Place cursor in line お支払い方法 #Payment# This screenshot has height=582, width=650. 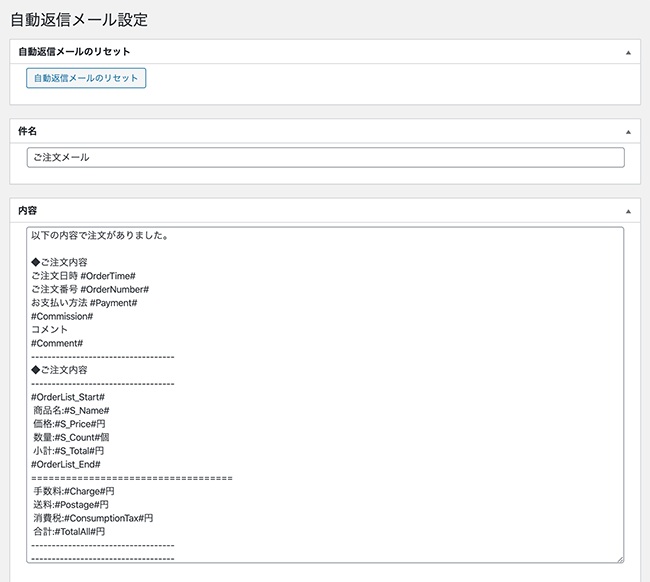coord(84,303)
